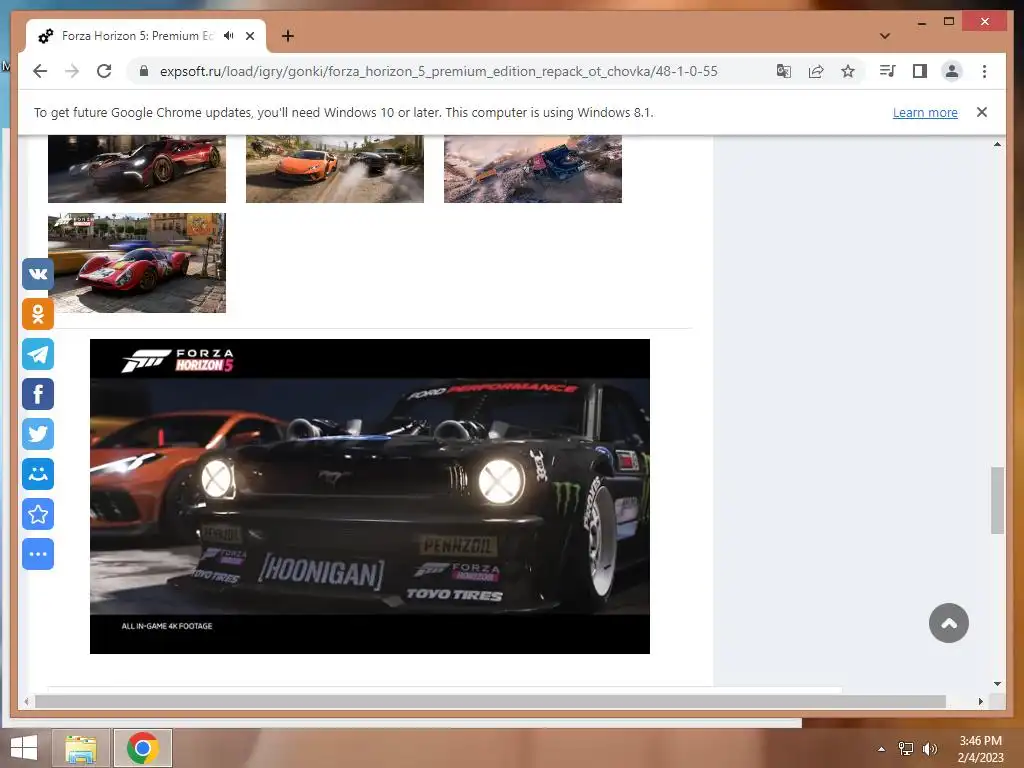Click the round scroll-to-top button

click(948, 623)
